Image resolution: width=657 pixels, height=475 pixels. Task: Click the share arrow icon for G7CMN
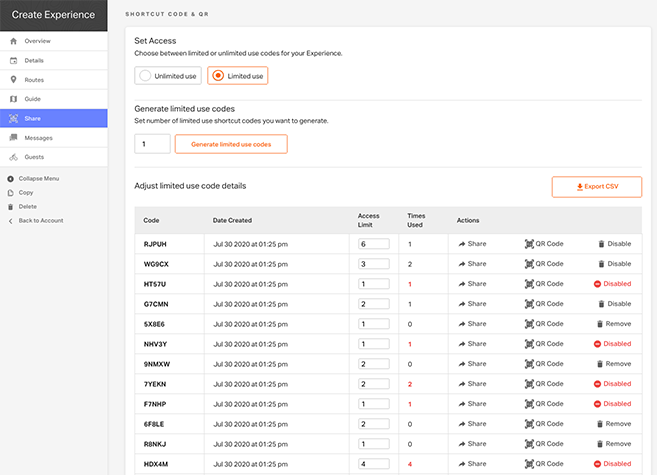coord(462,304)
